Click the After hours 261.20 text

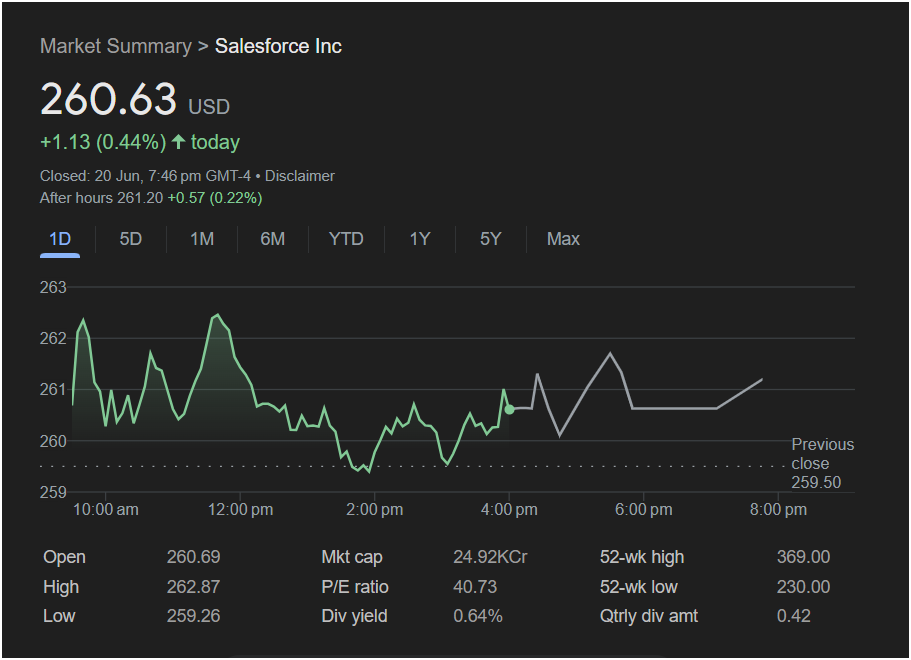point(101,198)
